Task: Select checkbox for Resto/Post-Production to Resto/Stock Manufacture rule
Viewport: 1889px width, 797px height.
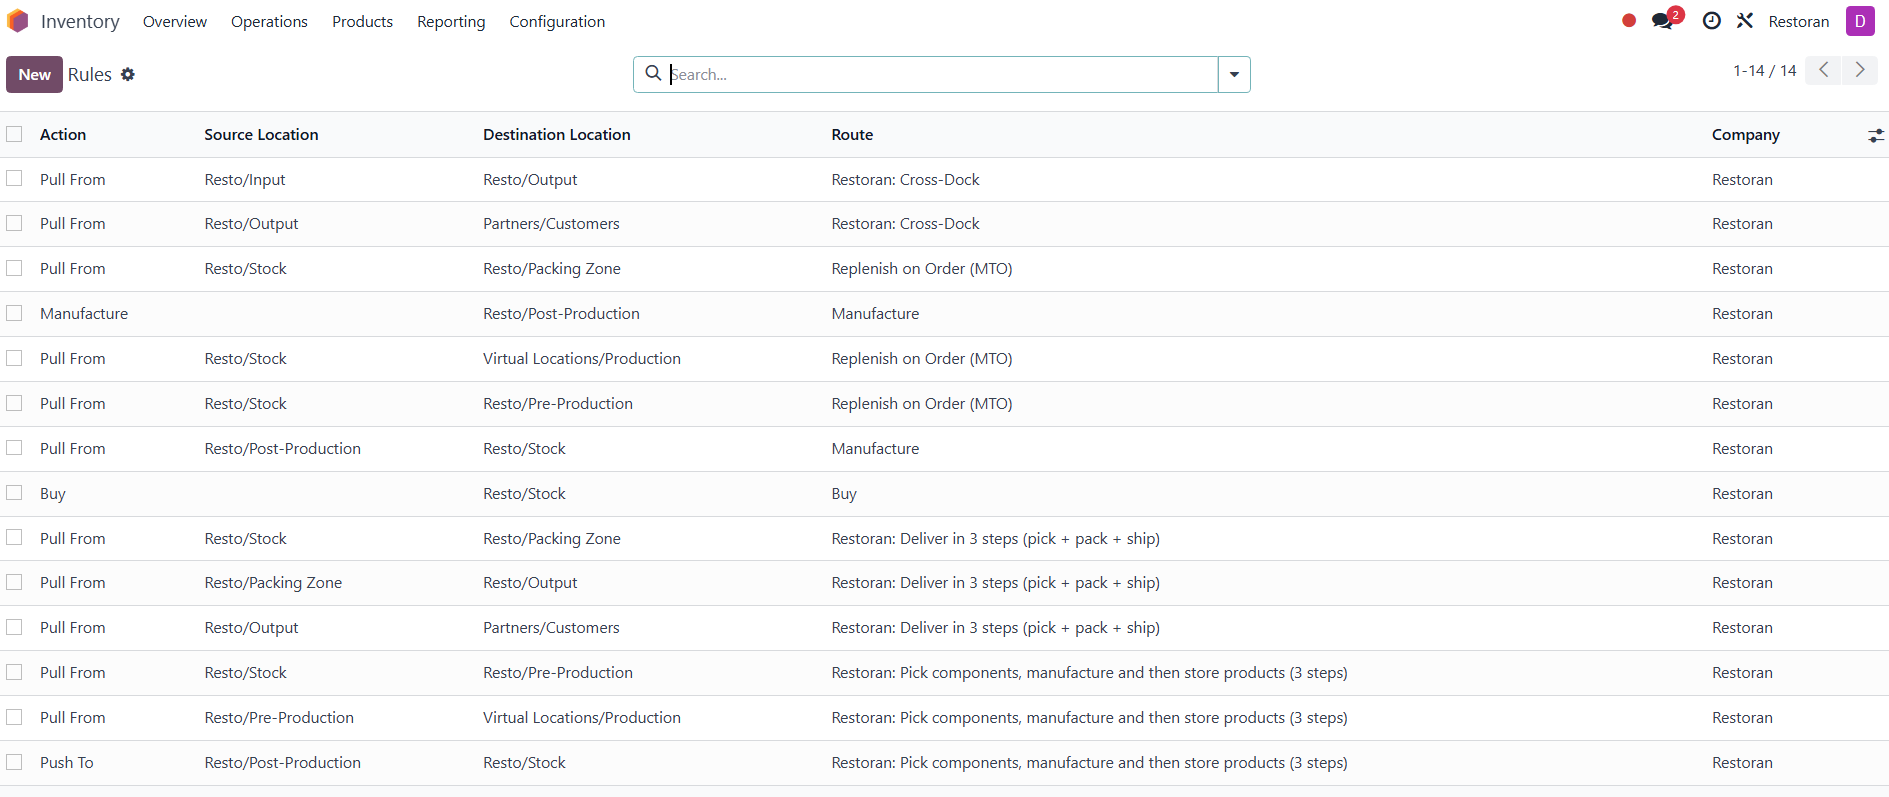Action: click(x=14, y=448)
